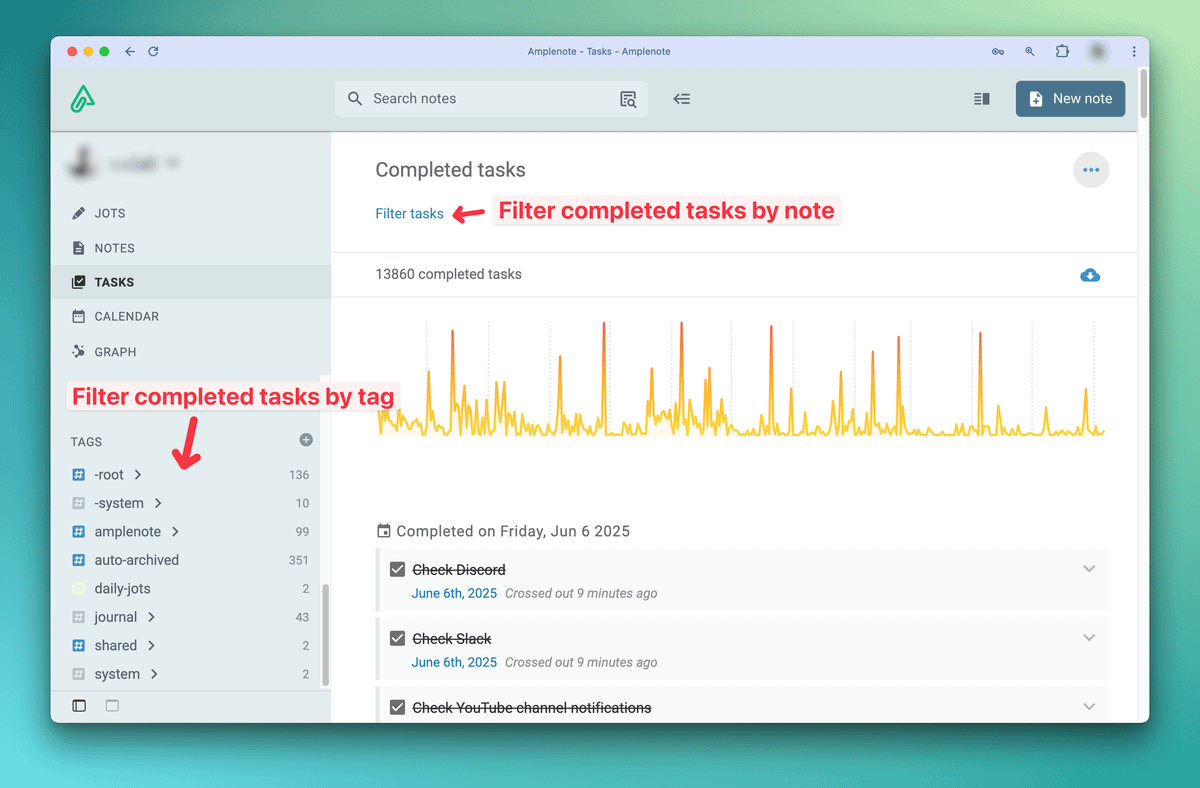Go to Calendar in the sidebar
The image size is (1200, 788).
pos(126,316)
